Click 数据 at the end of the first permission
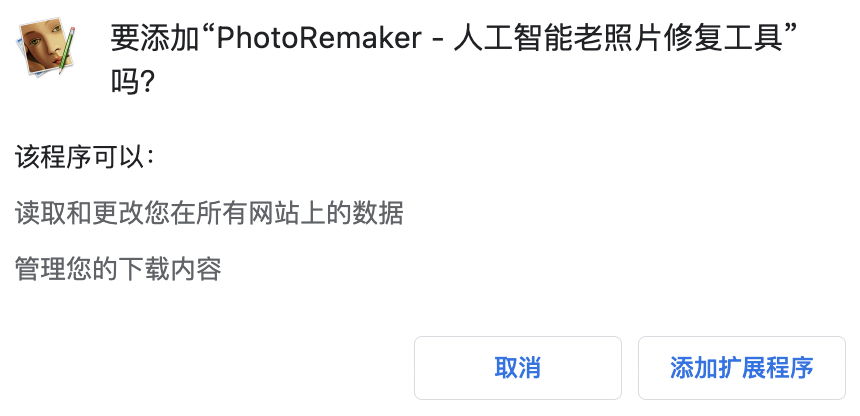Image resolution: width=860 pixels, height=416 pixels. (378, 213)
